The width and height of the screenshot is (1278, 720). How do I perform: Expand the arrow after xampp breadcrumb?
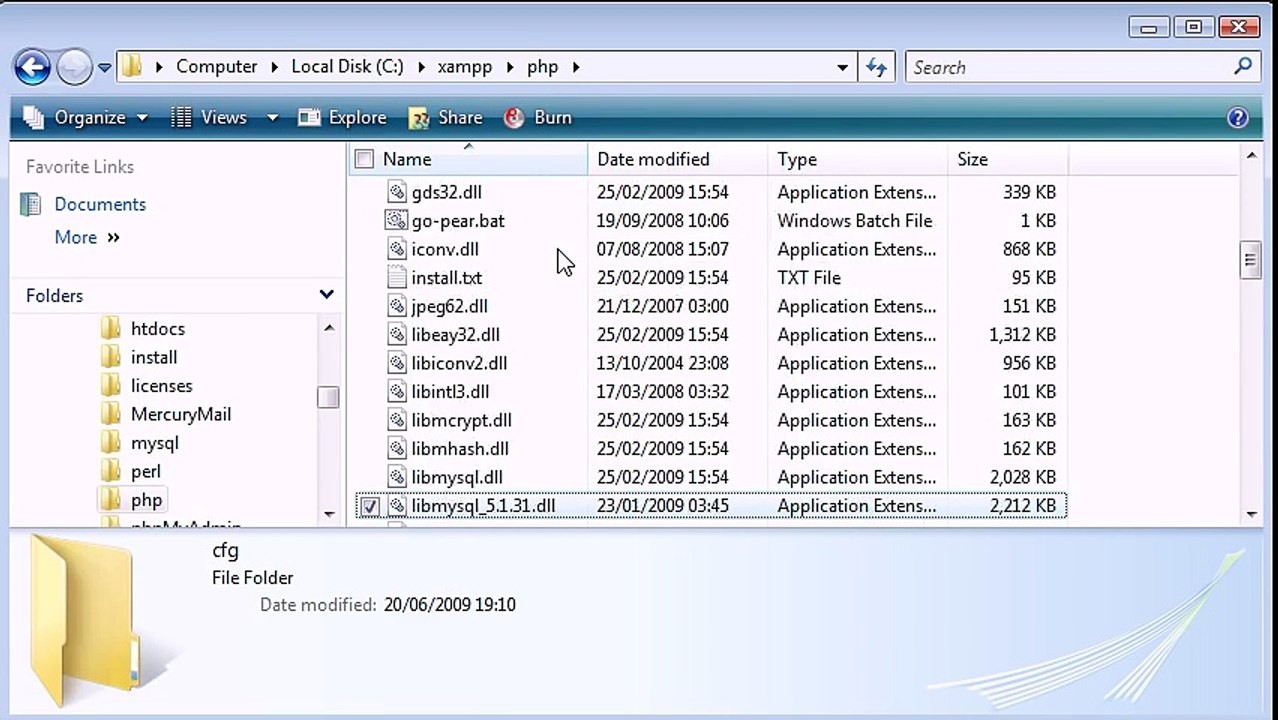coord(509,67)
